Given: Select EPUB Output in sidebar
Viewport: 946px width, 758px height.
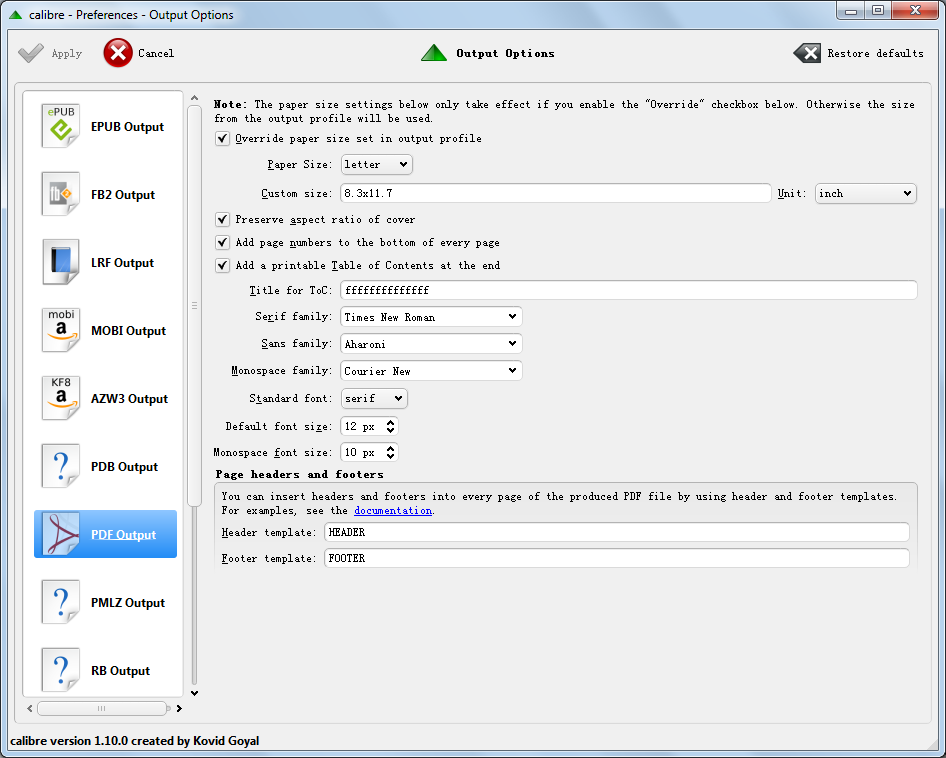Looking at the screenshot, I should point(106,126).
